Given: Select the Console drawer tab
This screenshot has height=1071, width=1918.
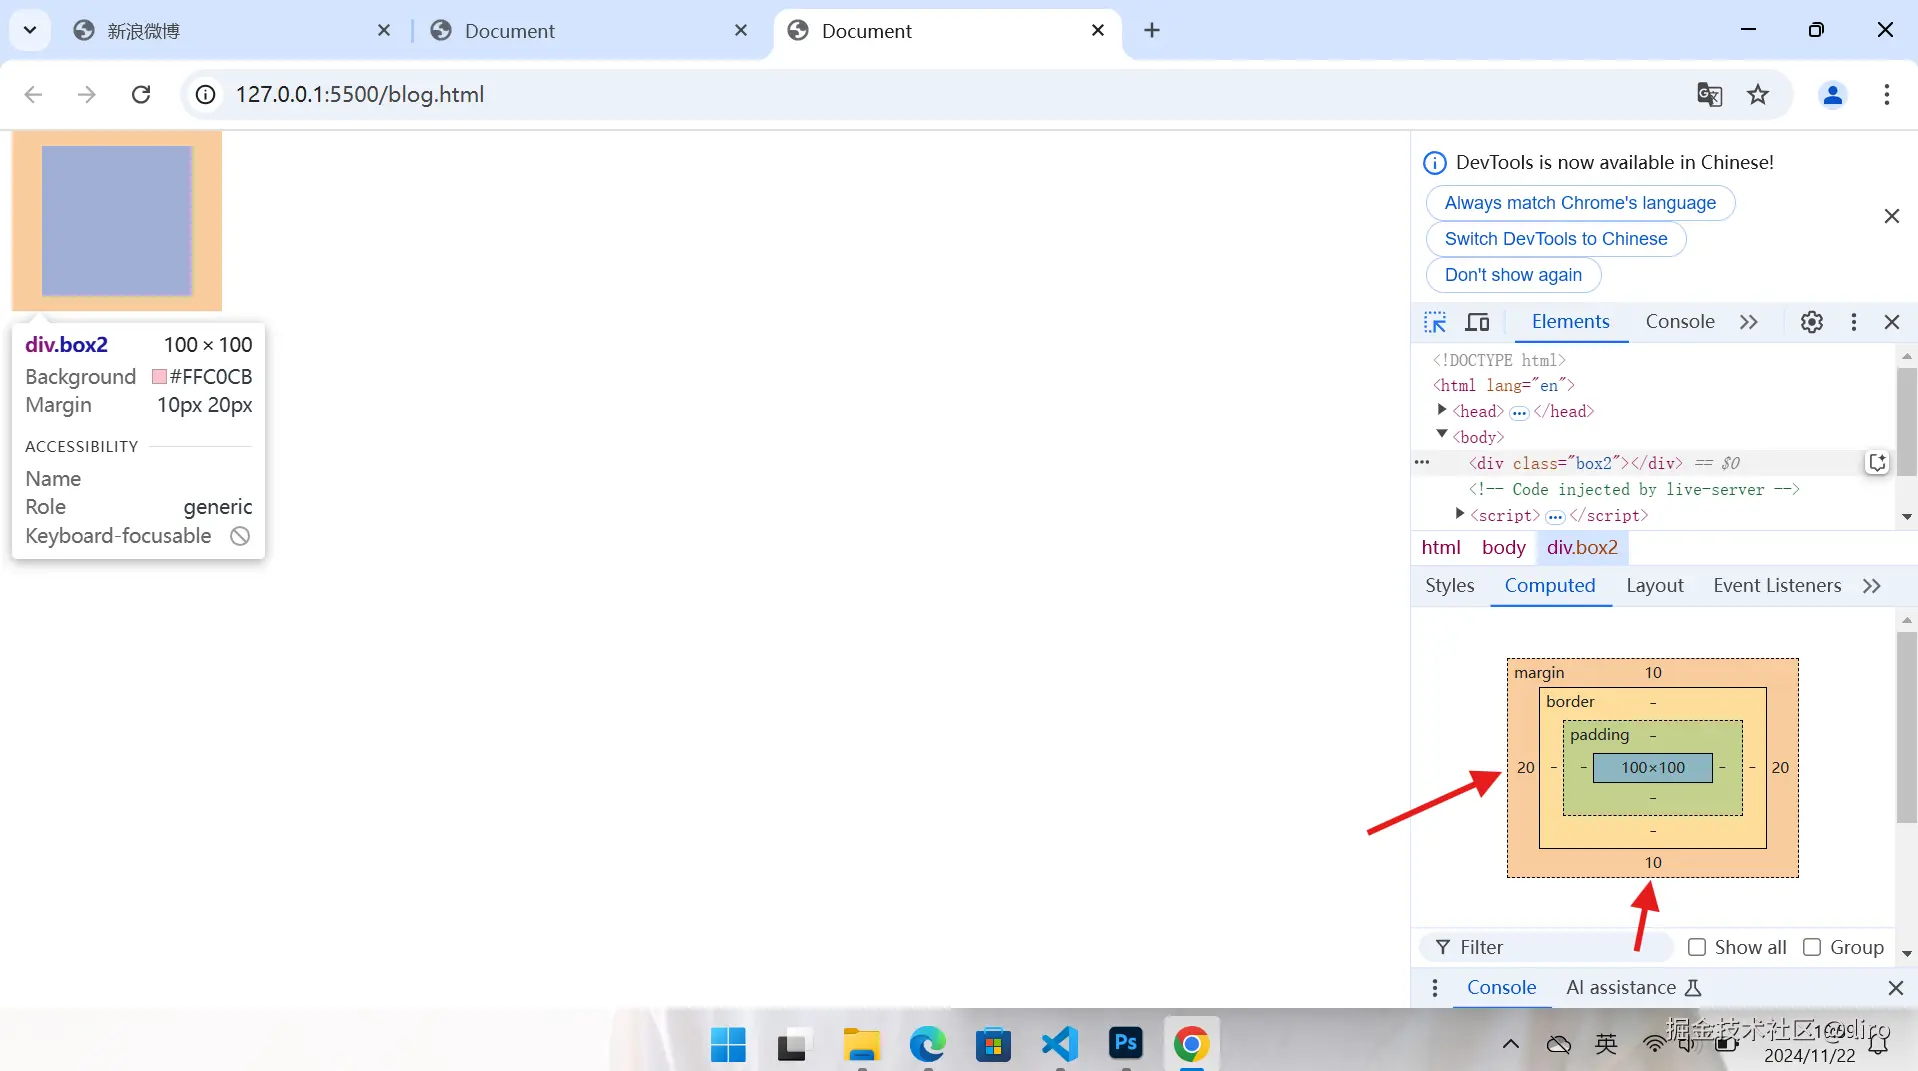Looking at the screenshot, I should [1501, 988].
